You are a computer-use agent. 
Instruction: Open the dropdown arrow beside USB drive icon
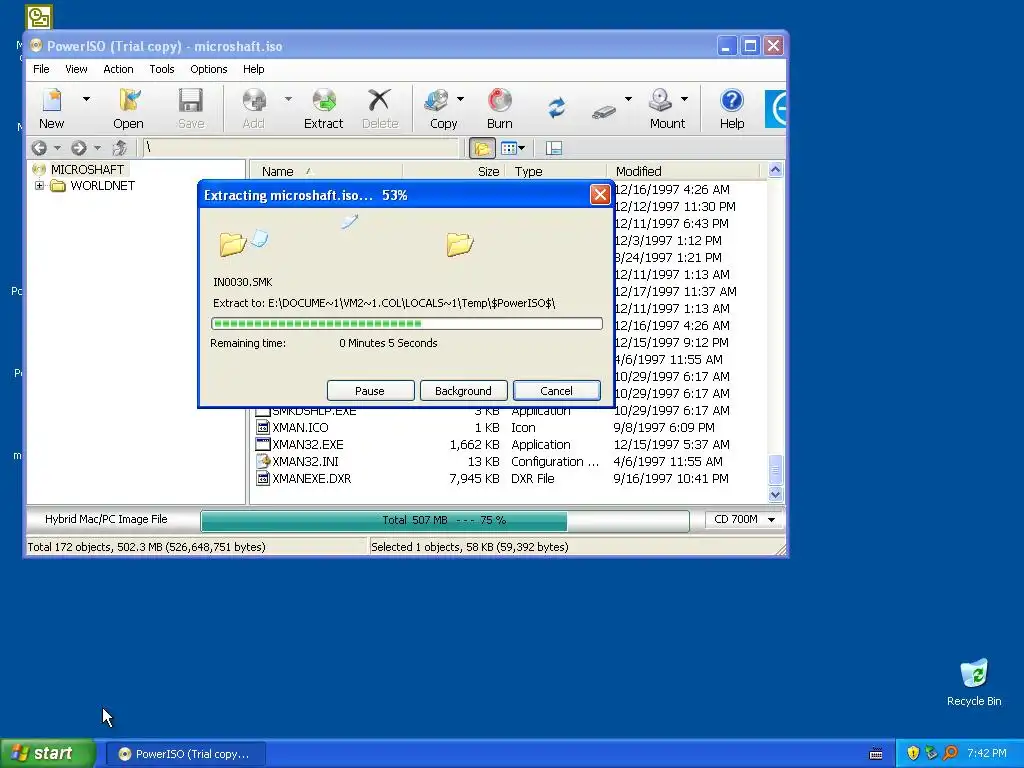[628, 99]
